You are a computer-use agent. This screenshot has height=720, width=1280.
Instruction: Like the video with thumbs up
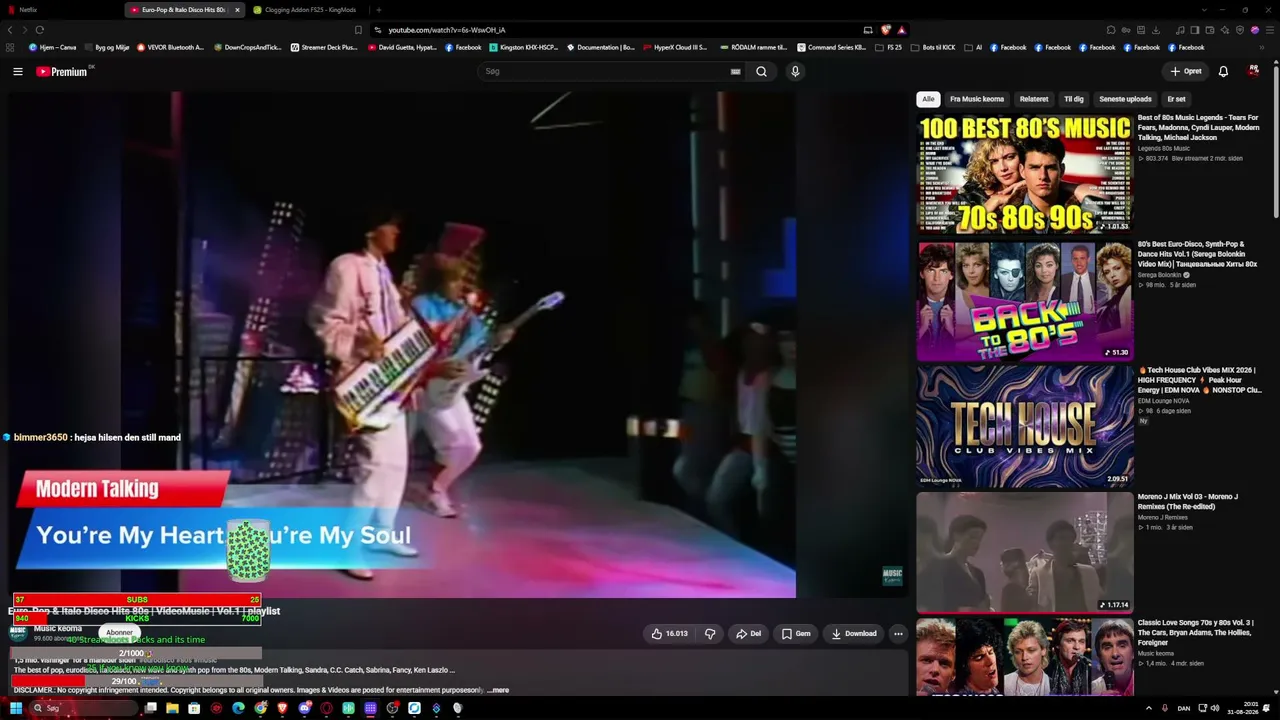click(x=670, y=633)
